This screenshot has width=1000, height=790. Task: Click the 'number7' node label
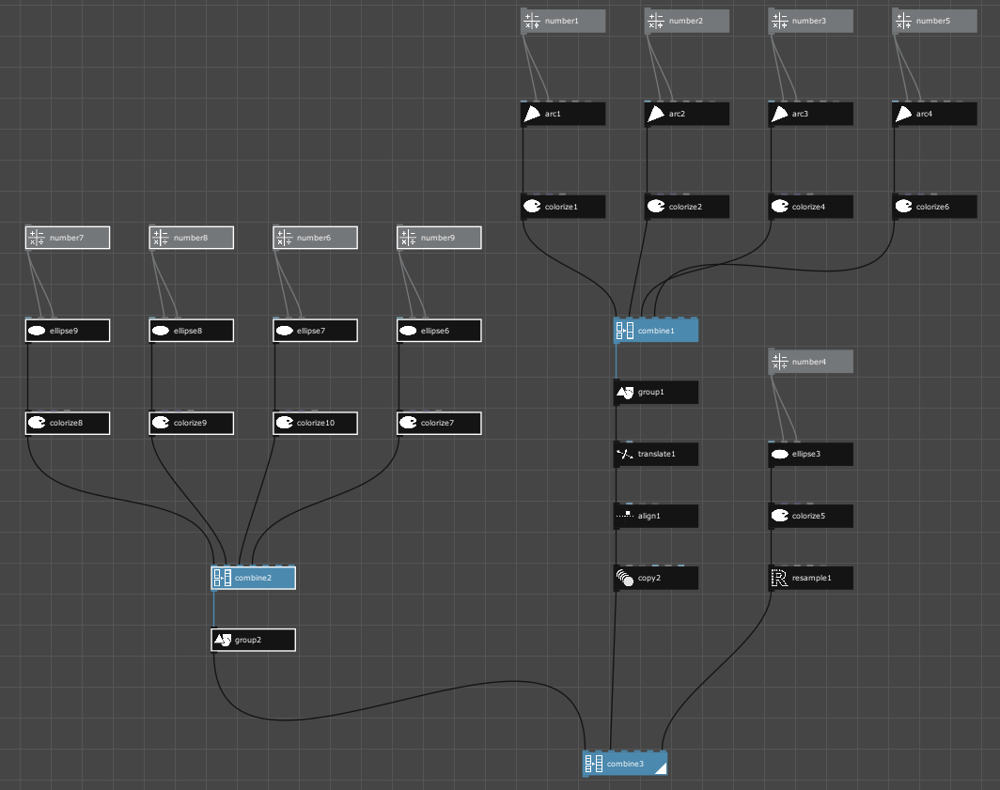point(66,238)
